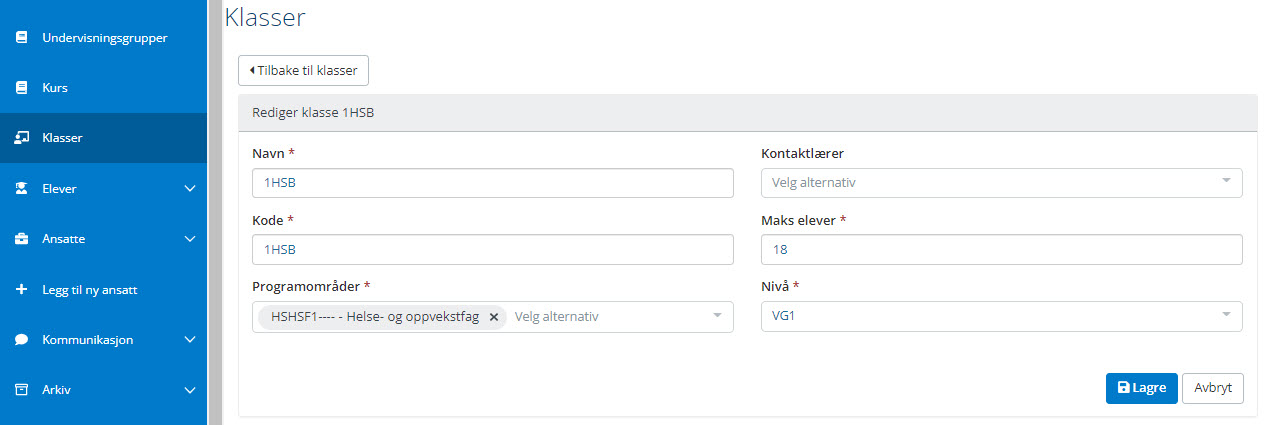1266x425 pixels.
Task: Click the Undervisningsgrupper book icon
Action: (21, 38)
